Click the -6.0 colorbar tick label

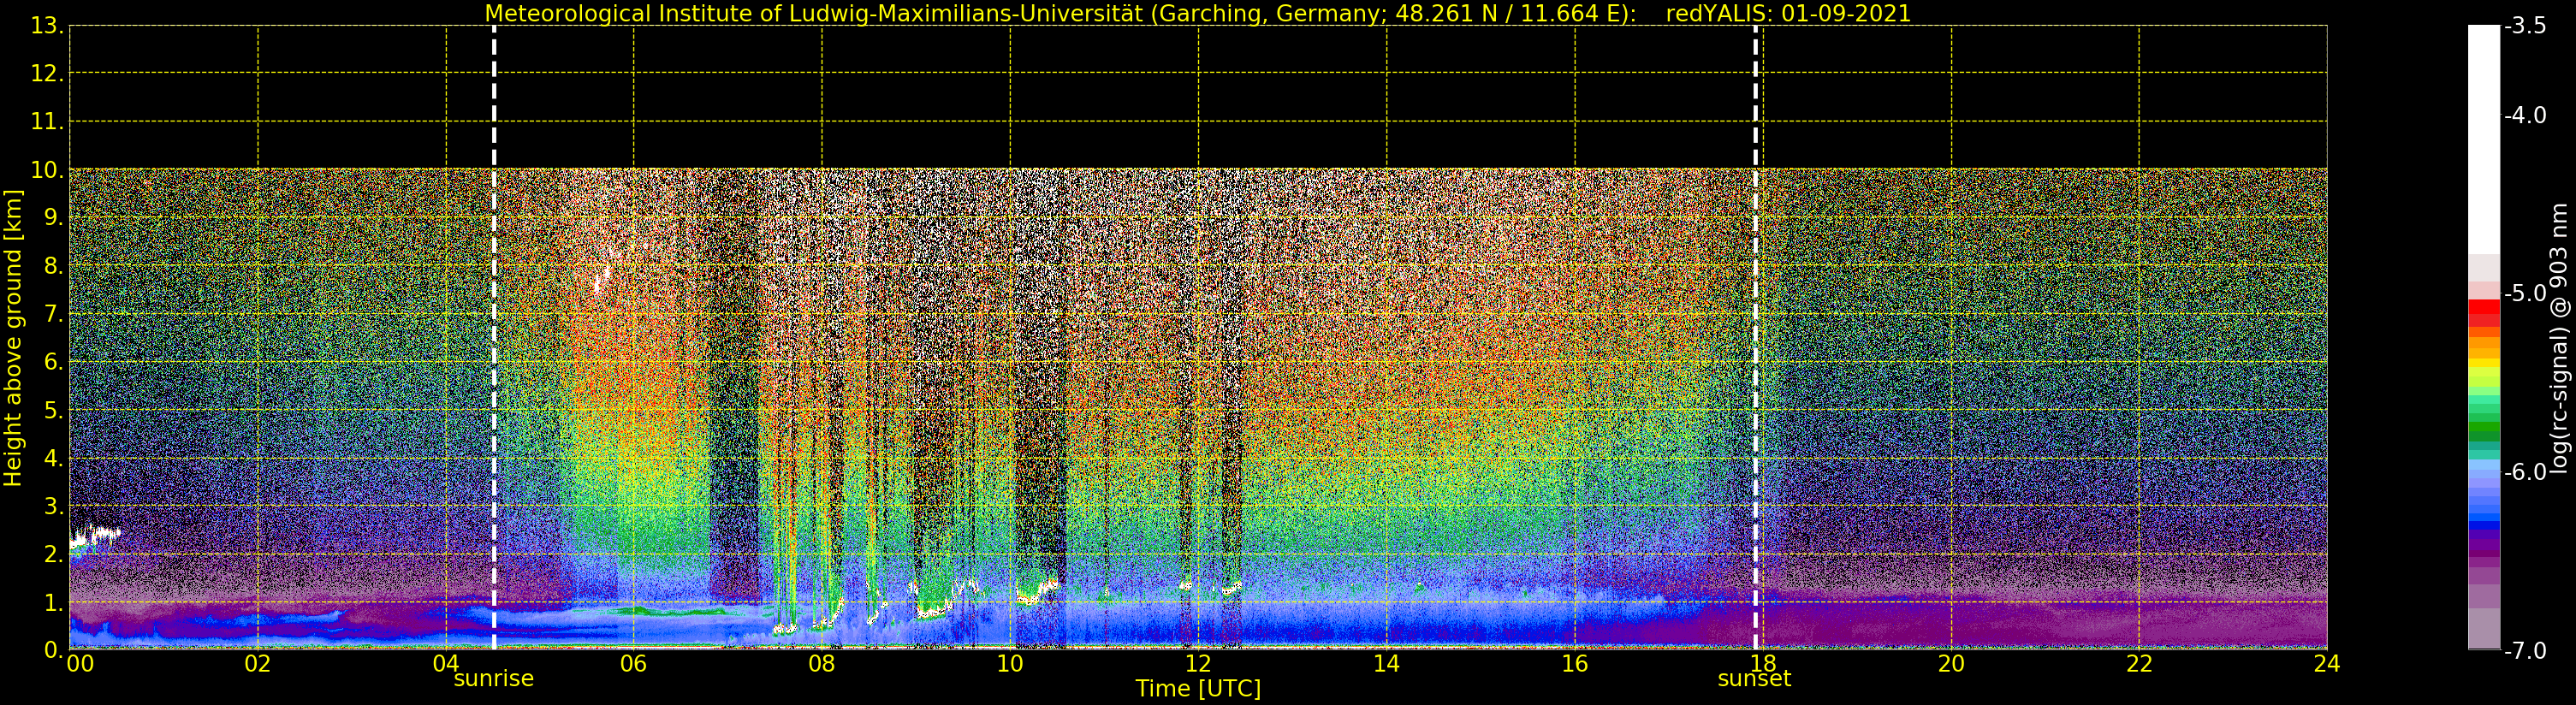pyautogui.click(x=2525, y=472)
